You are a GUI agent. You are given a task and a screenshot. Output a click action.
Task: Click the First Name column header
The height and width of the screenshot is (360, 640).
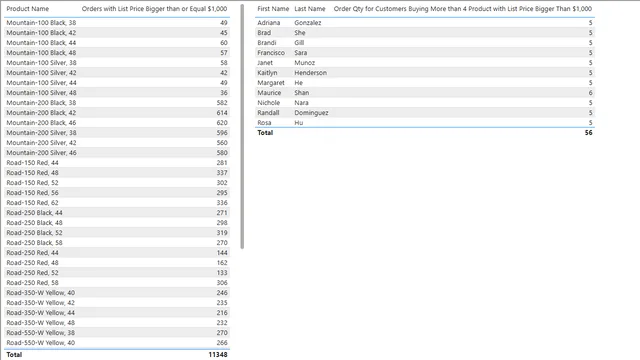pos(273,9)
